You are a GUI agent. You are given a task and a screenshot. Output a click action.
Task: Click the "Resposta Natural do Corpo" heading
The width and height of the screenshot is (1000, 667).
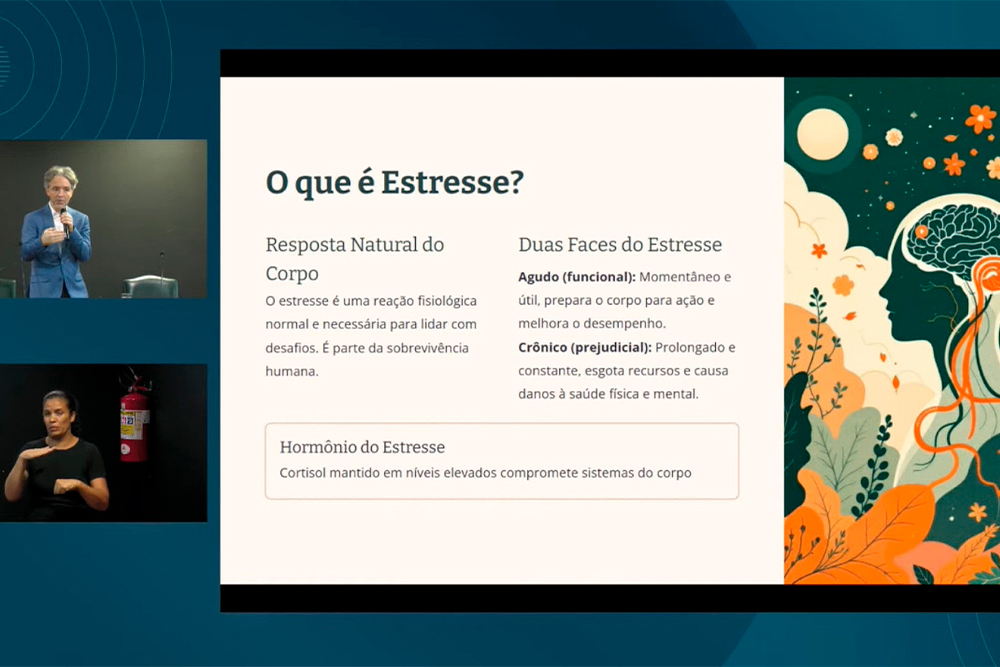tap(355, 258)
